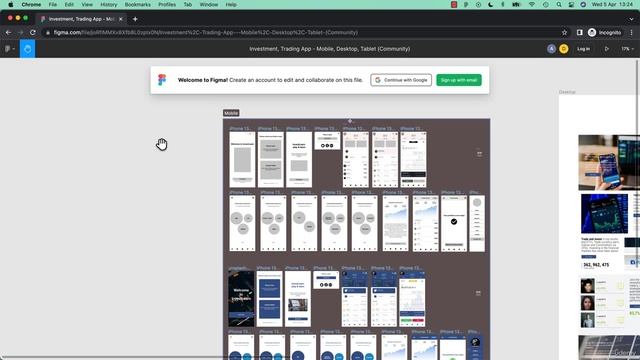This screenshot has height=360, width=640.
Task: Select the hand-holding-phone photo in Desktop frame
Action: [x=609, y=162]
